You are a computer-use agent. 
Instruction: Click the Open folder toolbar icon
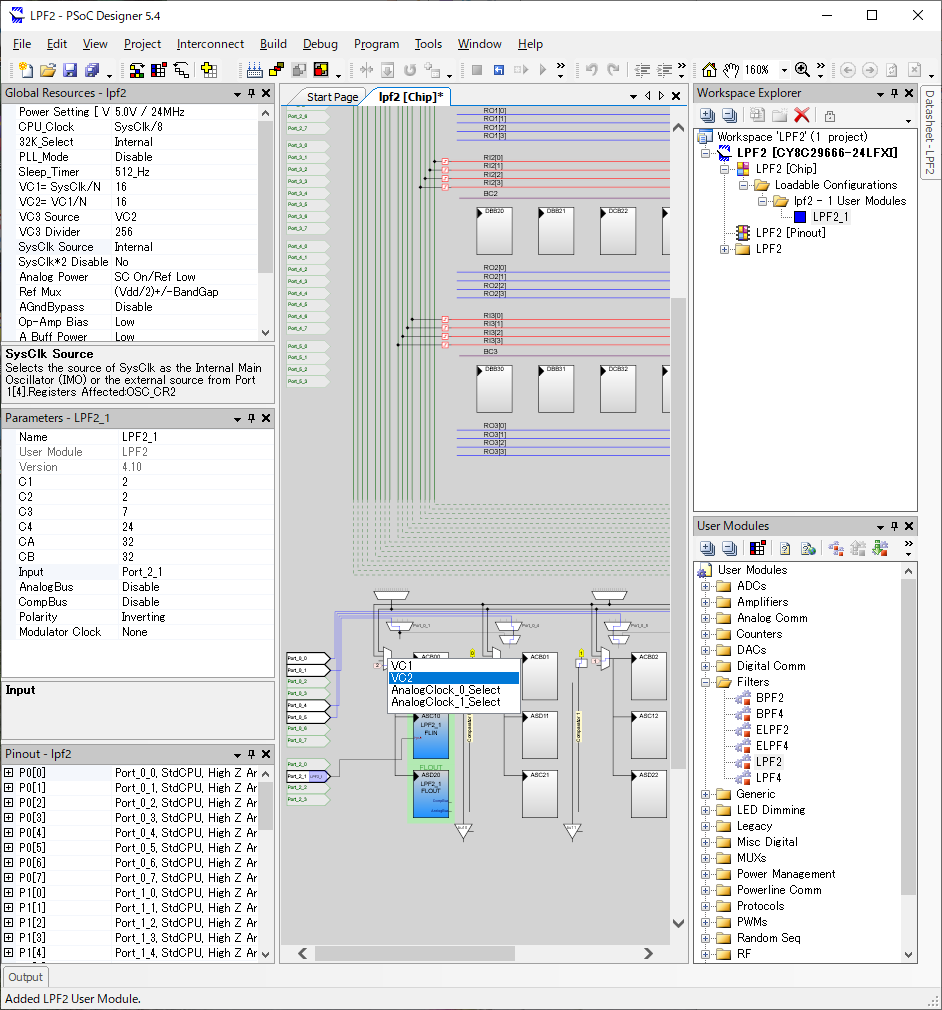click(x=48, y=70)
